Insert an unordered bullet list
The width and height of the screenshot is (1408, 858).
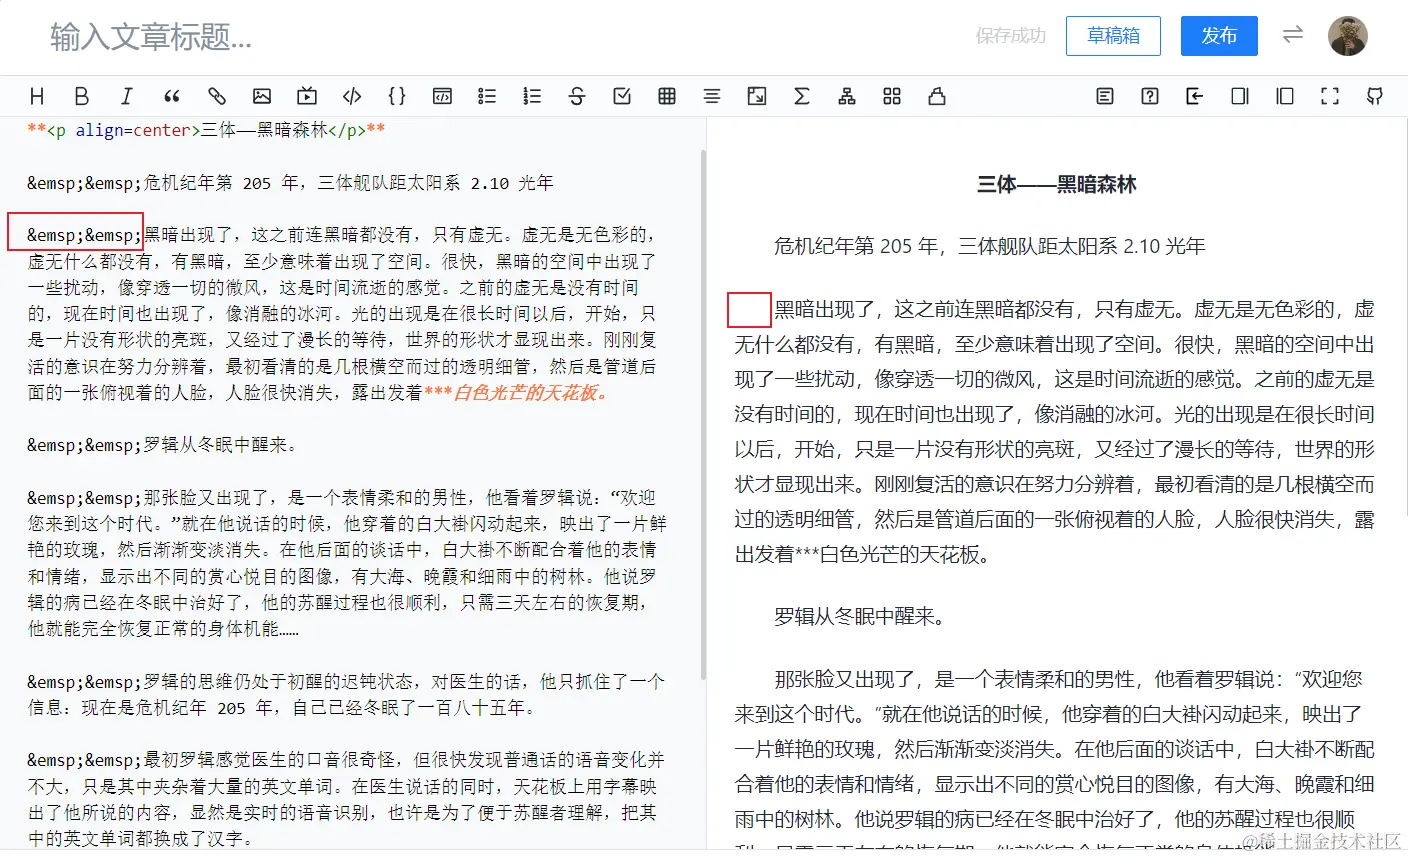(x=487, y=96)
